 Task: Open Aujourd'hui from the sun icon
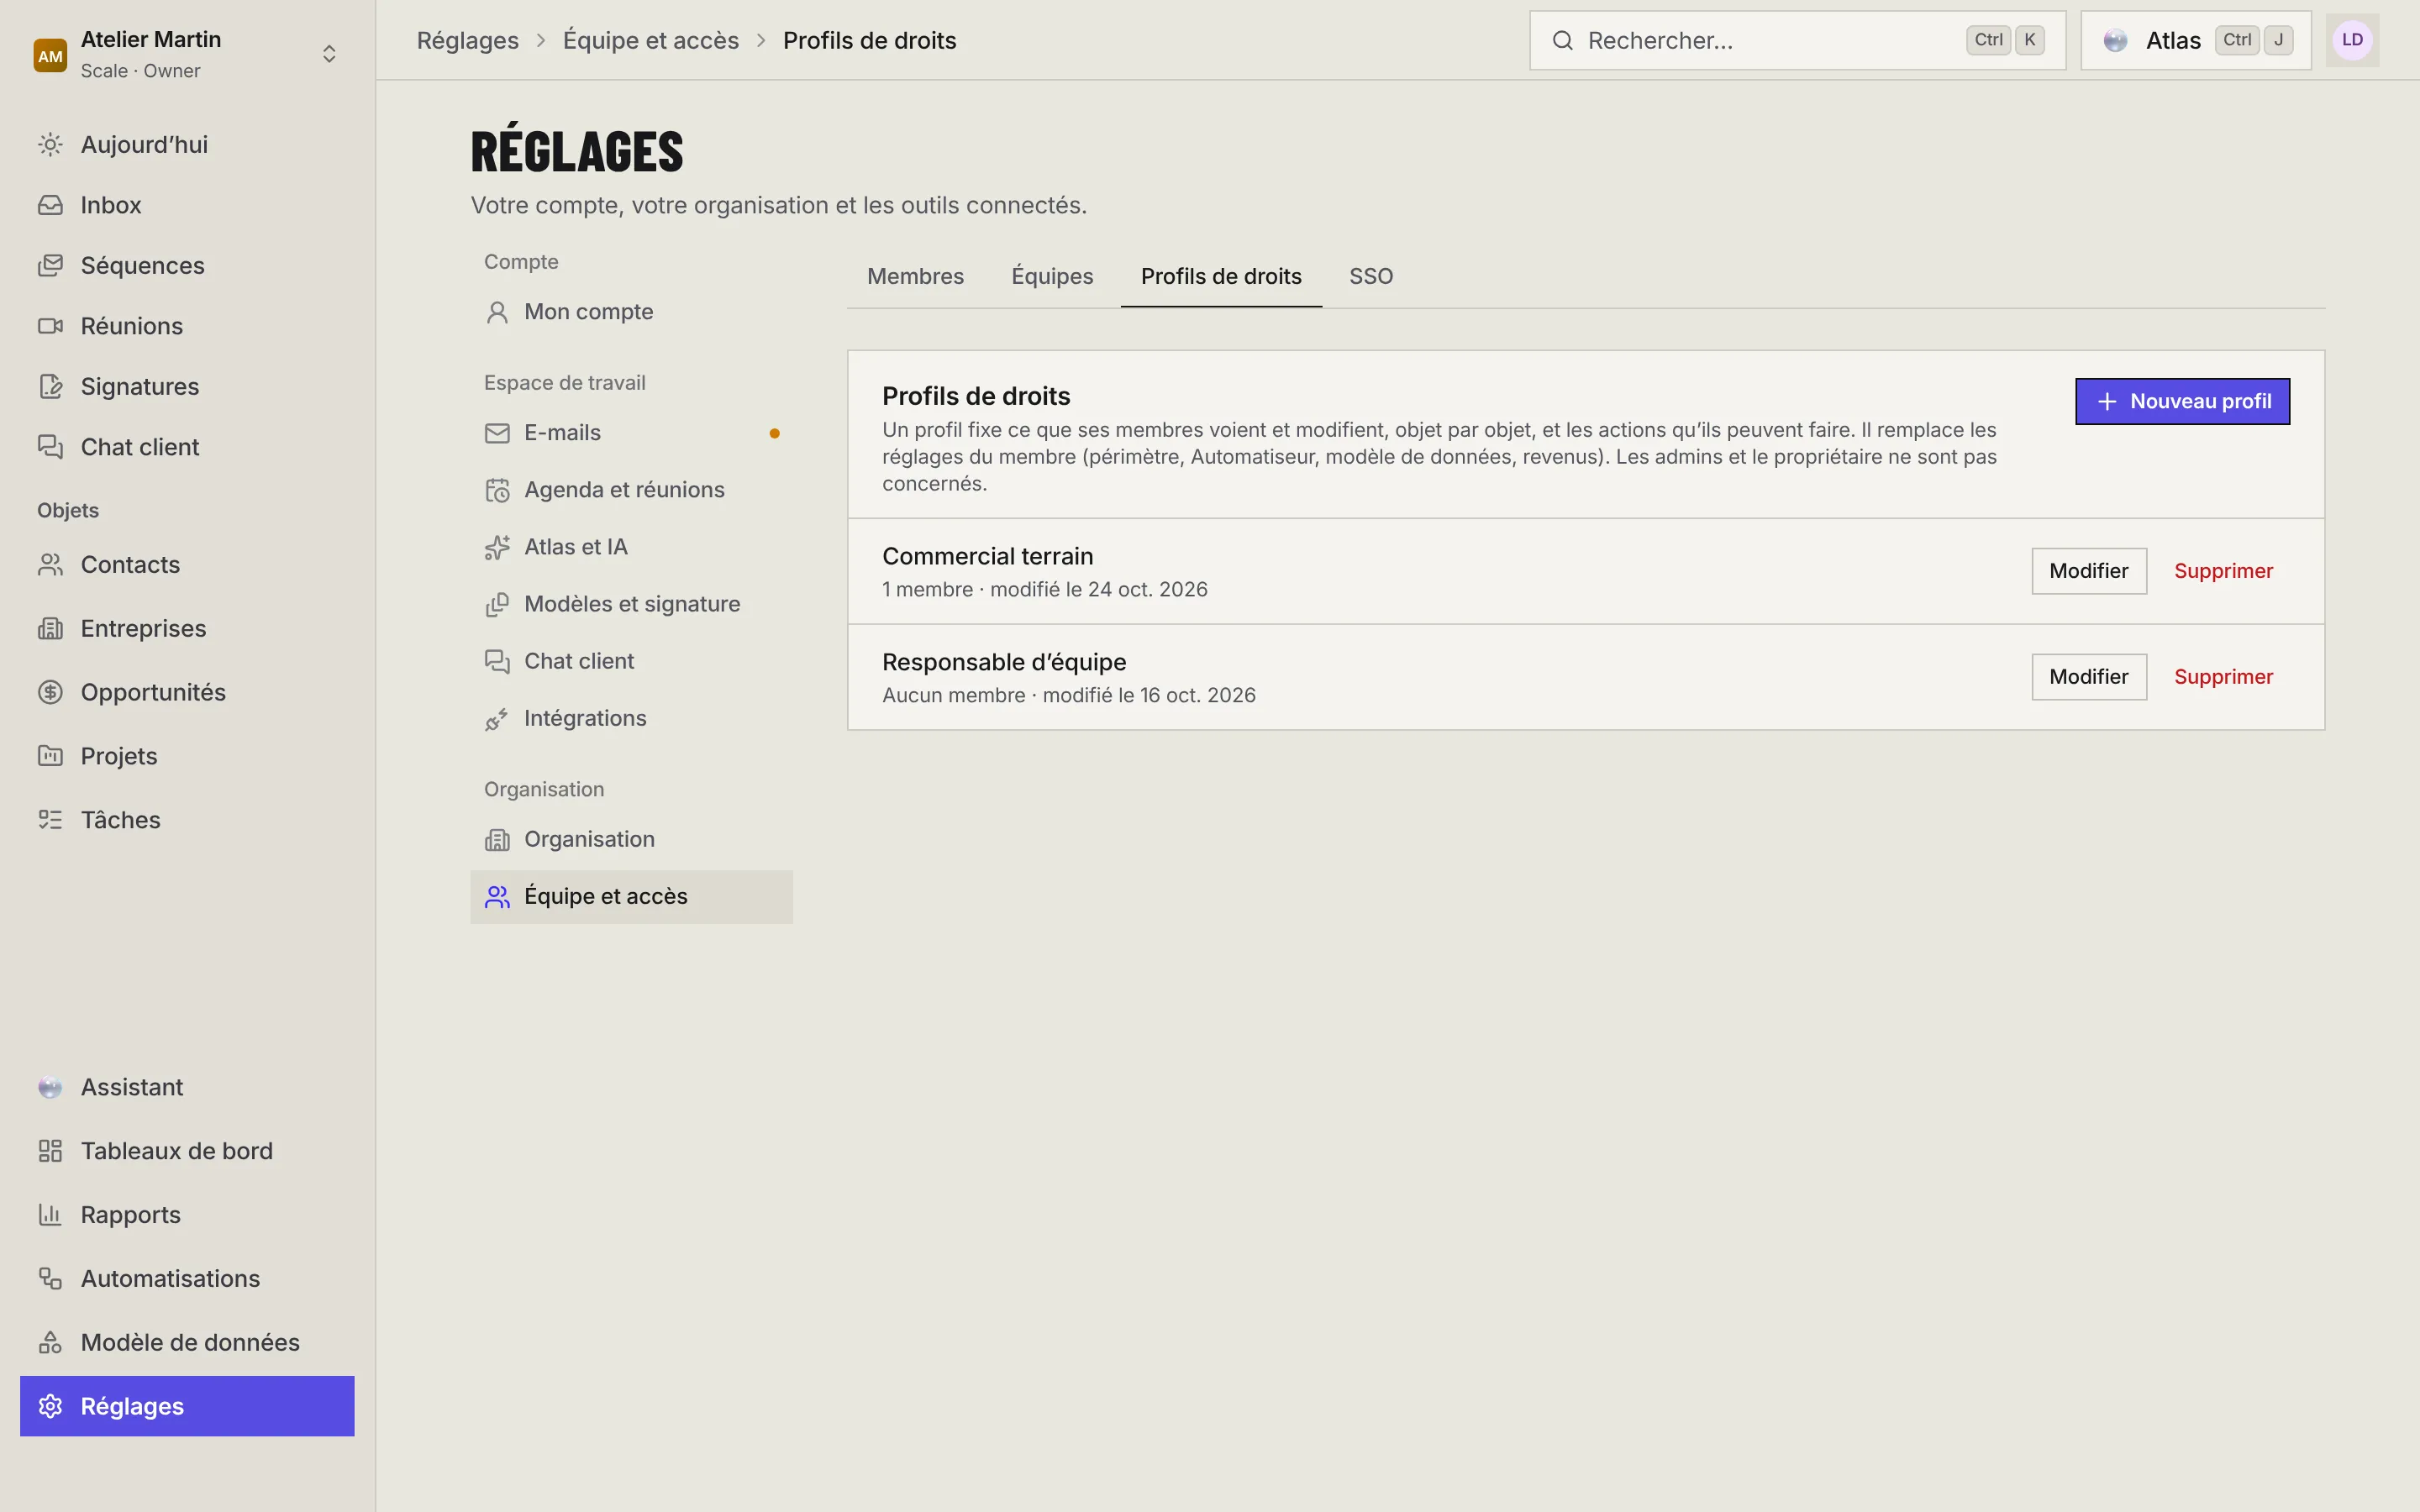click(x=50, y=145)
